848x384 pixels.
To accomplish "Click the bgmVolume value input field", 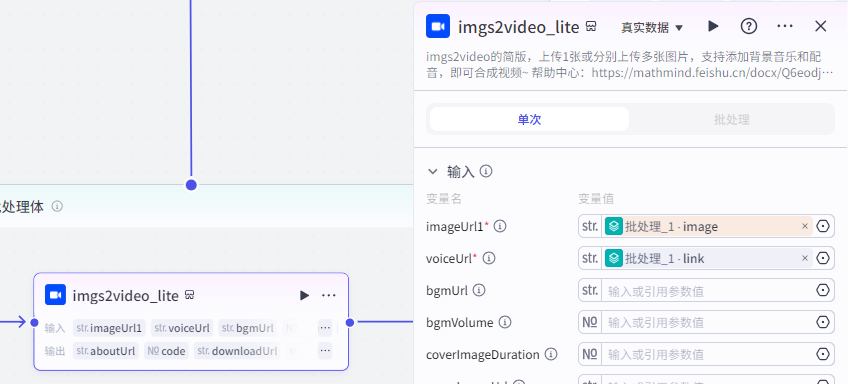I will pyautogui.click(x=707, y=323).
